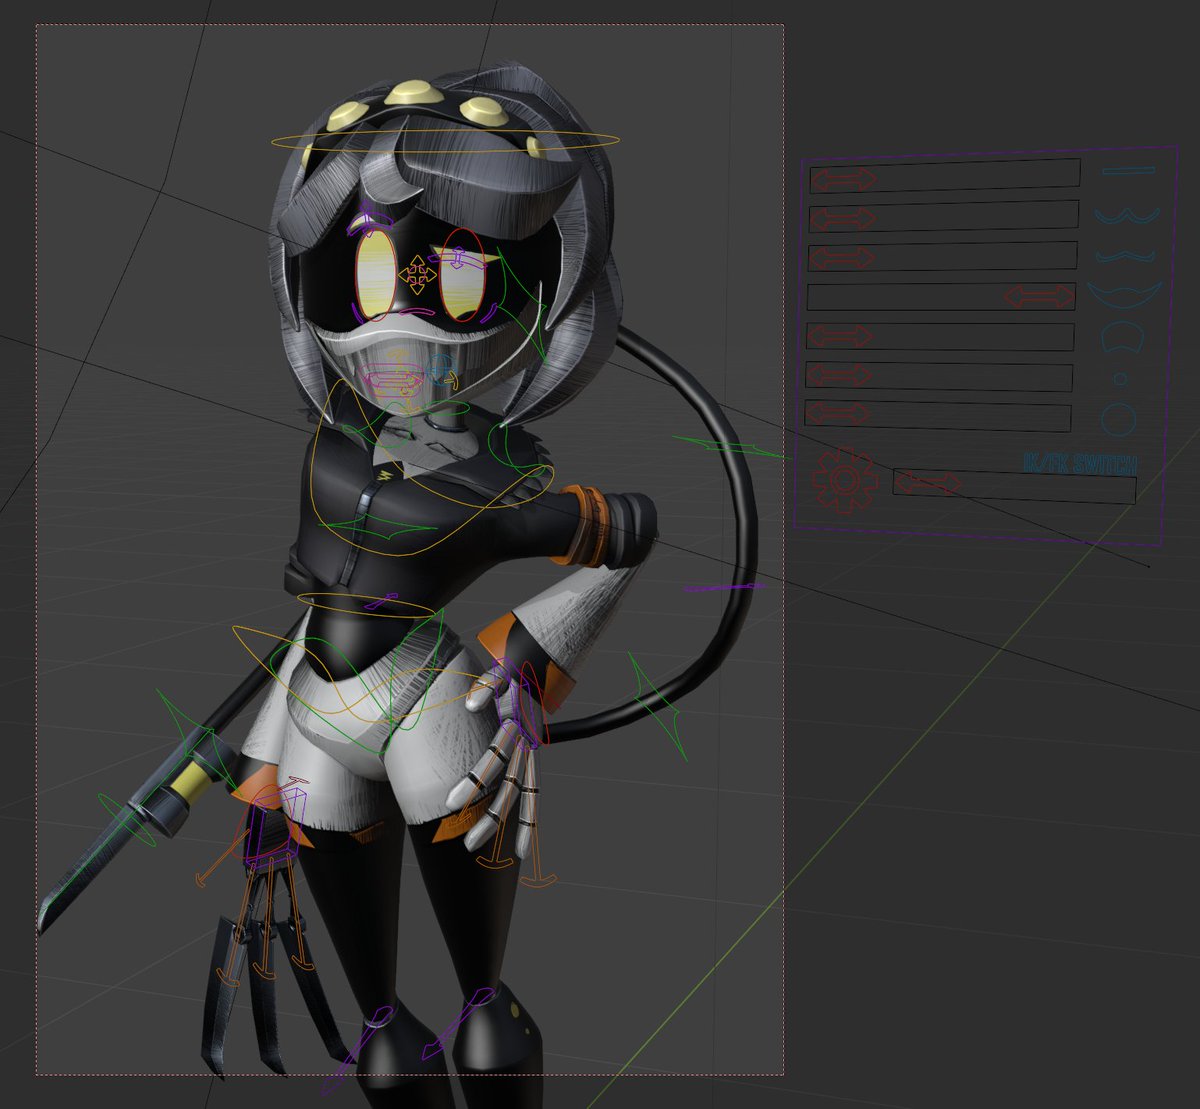Screen dimensions: 1200x1109
Task: Click the large circle mouth shape icon in panel
Action: [1118, 418]
